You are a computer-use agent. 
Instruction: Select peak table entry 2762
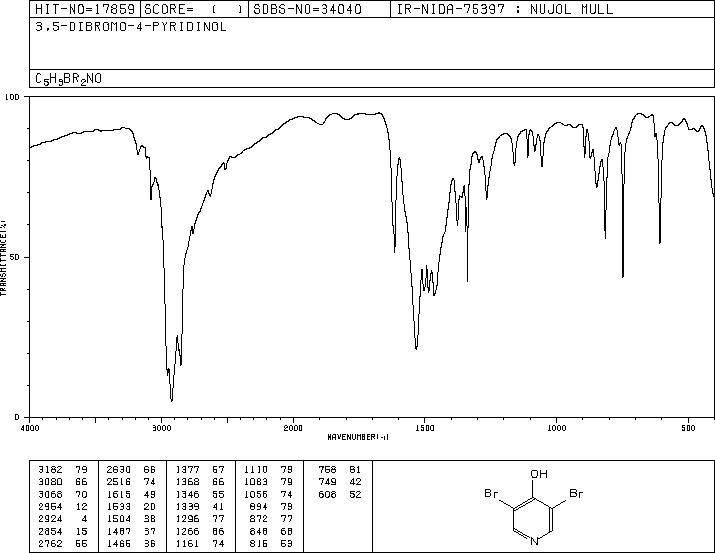(63, 543)
